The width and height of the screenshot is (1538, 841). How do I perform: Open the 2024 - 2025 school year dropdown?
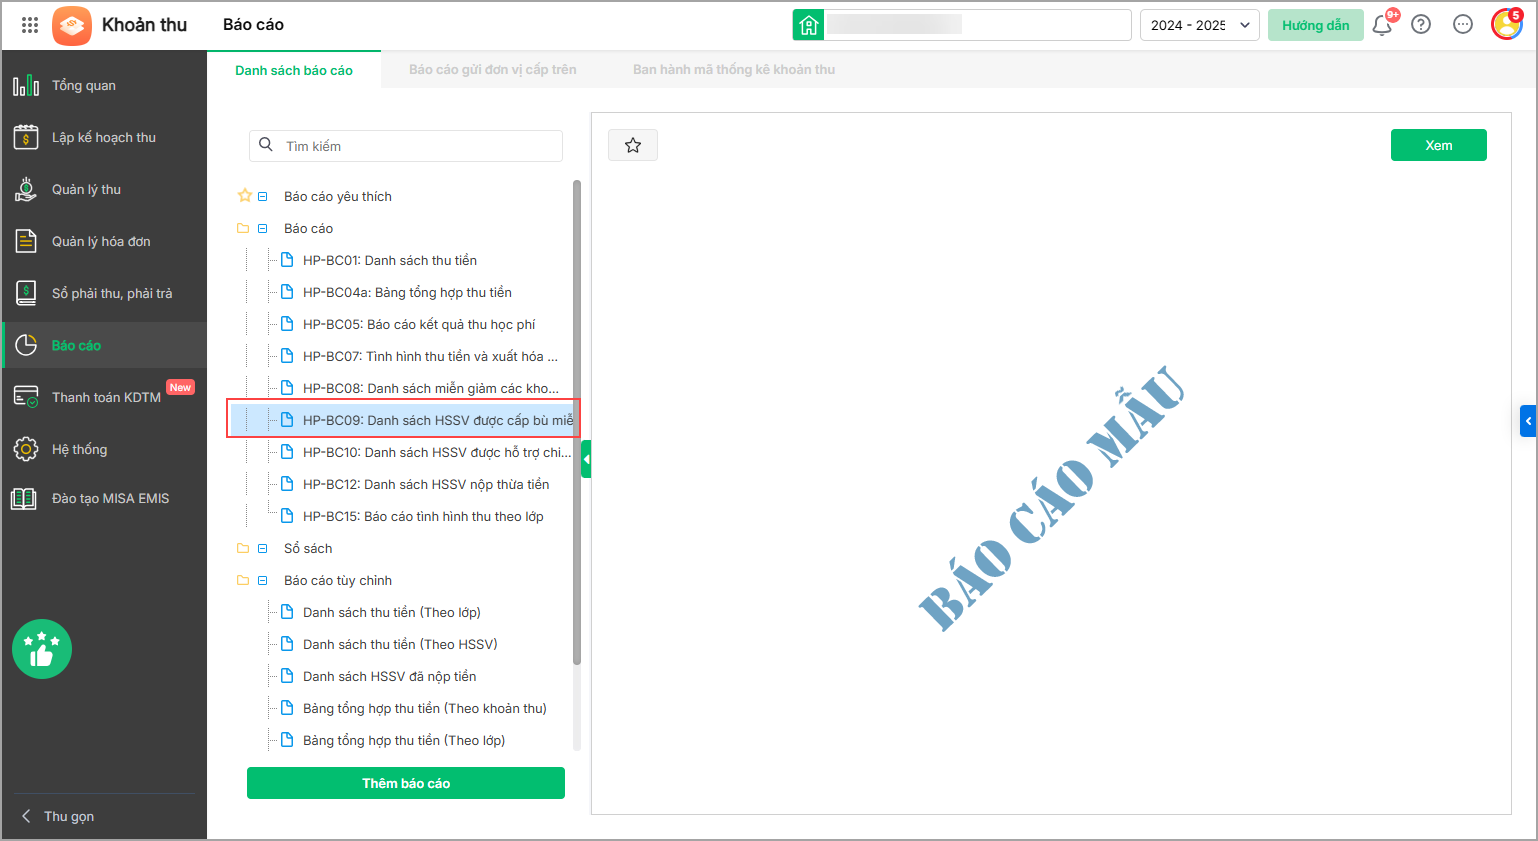click(x=1199, y=25)
